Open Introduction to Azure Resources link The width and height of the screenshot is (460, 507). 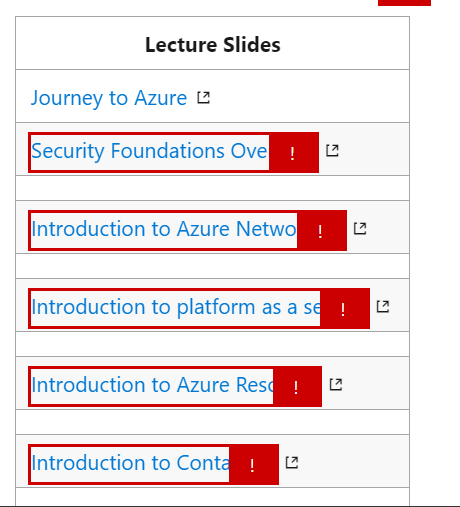(x=152, y=385)
